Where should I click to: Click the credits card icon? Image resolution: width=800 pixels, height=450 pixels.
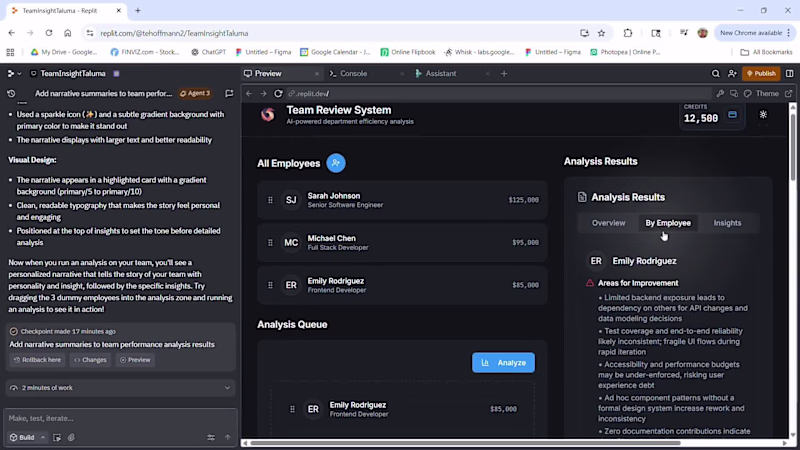732,115
